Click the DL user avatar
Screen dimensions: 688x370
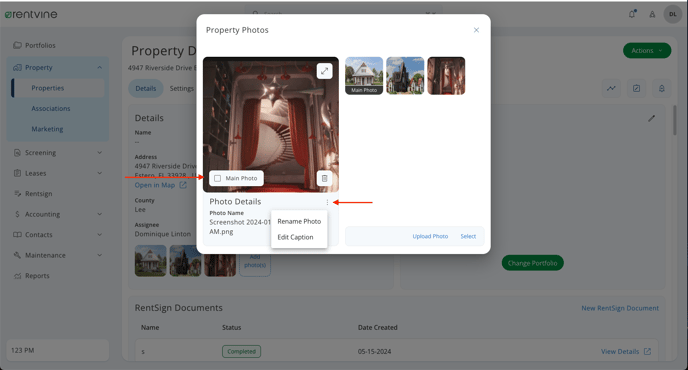672,14
